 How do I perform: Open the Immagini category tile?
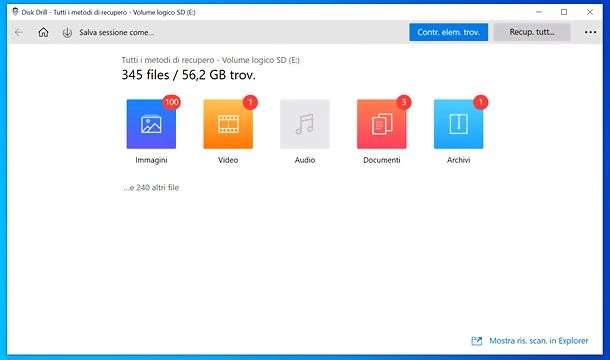click(x=151, y=124)
